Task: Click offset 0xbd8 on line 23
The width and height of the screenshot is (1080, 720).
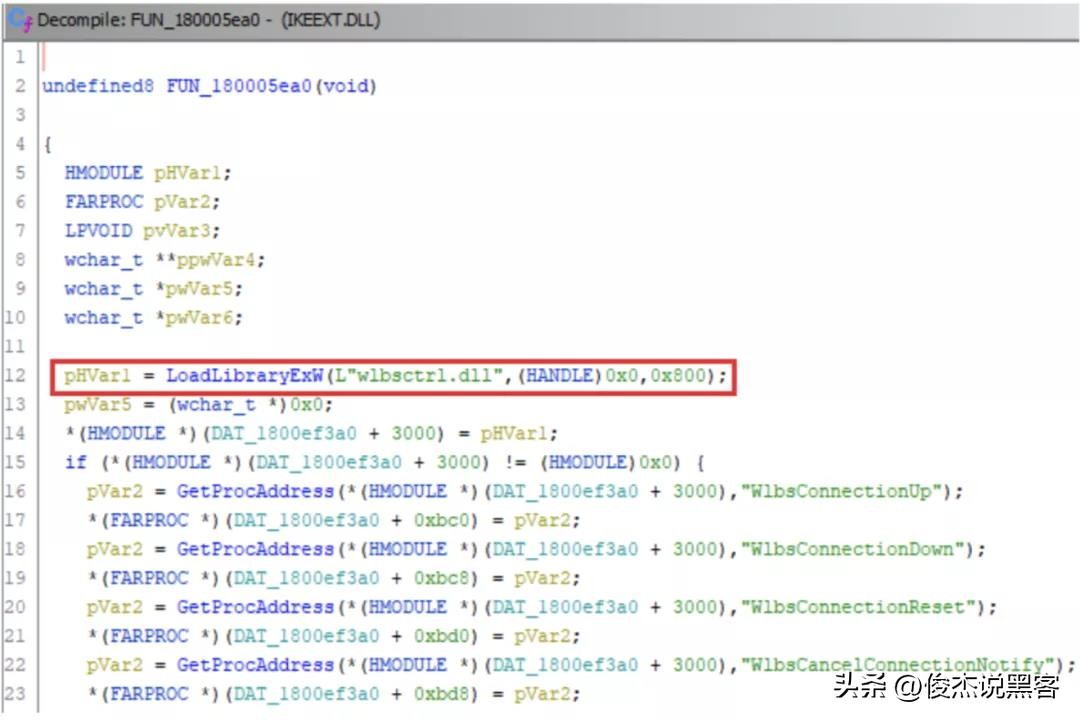Action: pos(441,694)
